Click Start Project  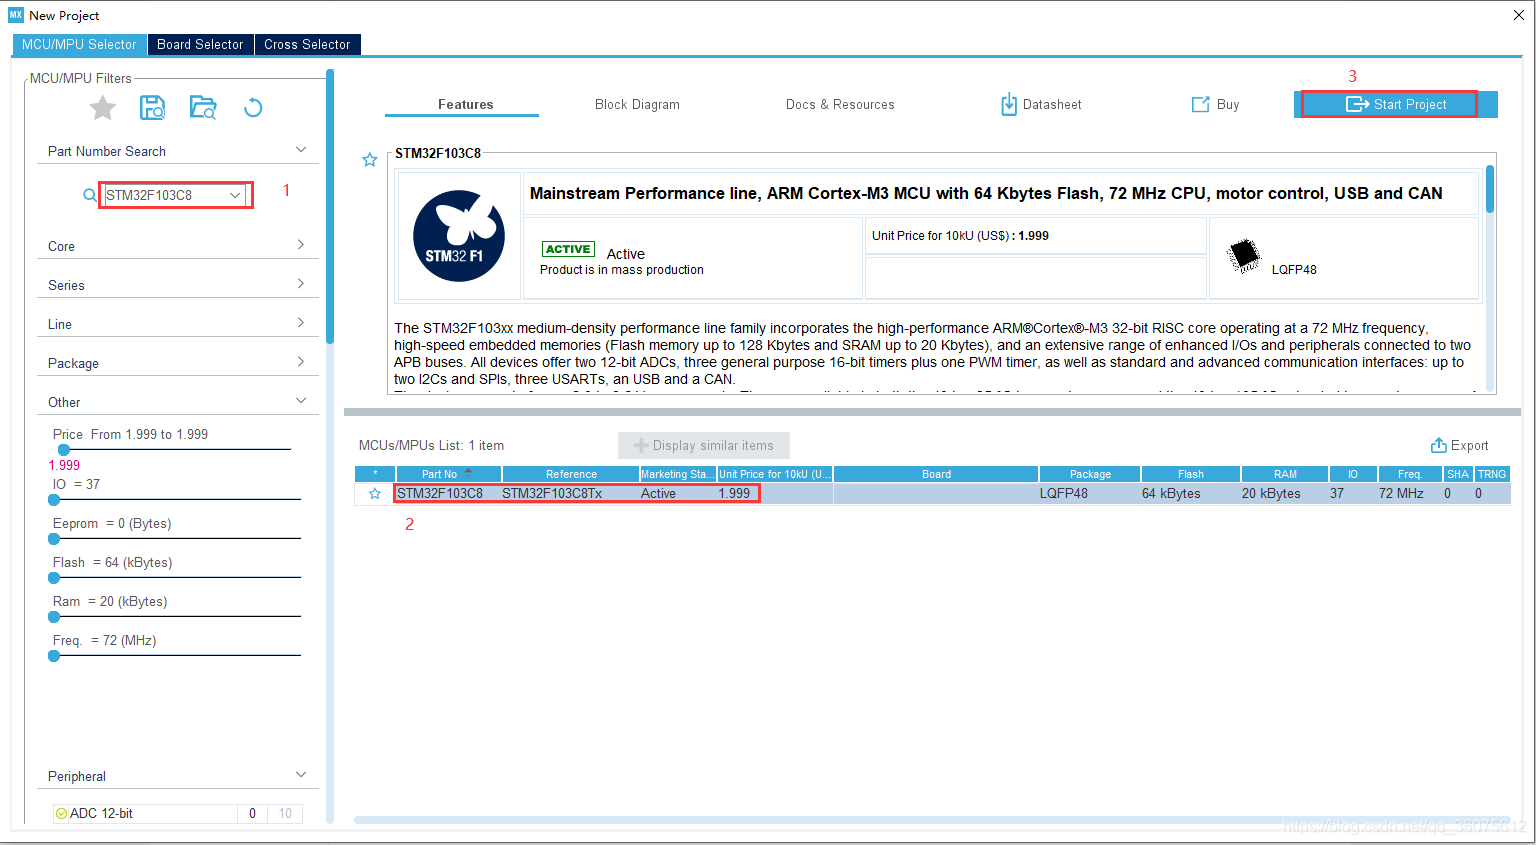1396,104
